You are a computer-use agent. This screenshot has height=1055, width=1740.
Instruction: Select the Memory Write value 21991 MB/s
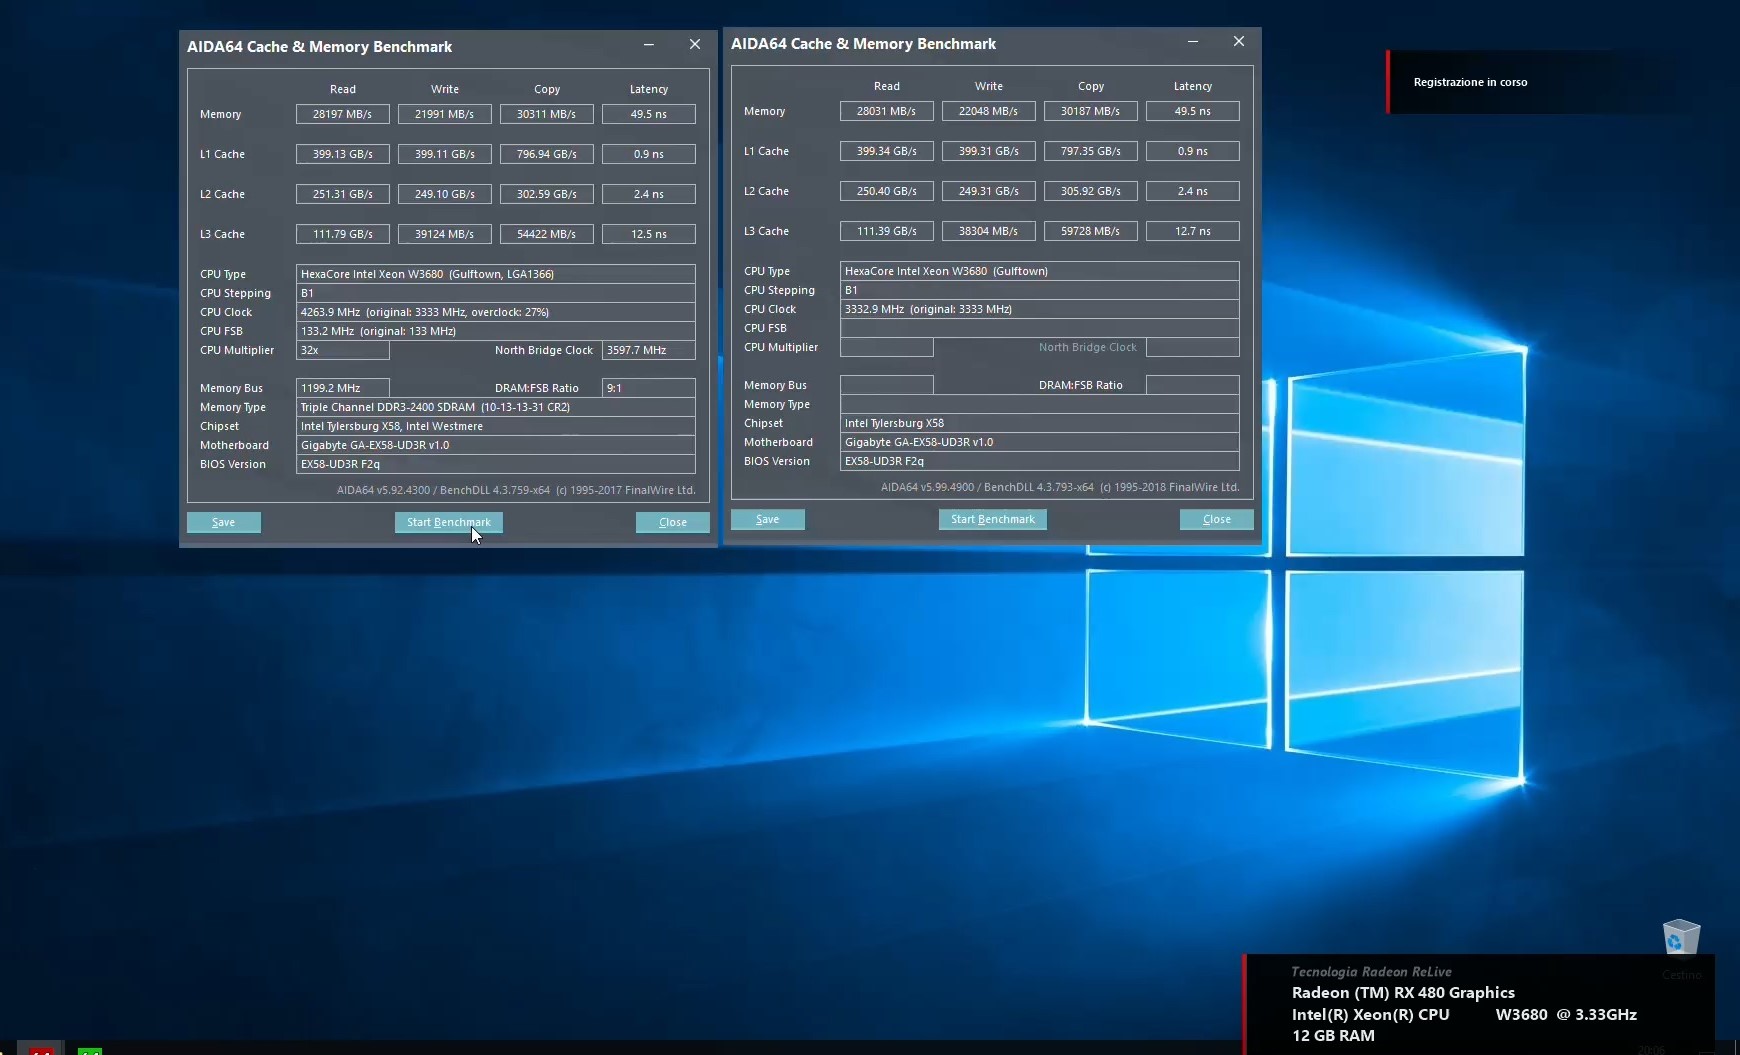[x=445, y=114]
